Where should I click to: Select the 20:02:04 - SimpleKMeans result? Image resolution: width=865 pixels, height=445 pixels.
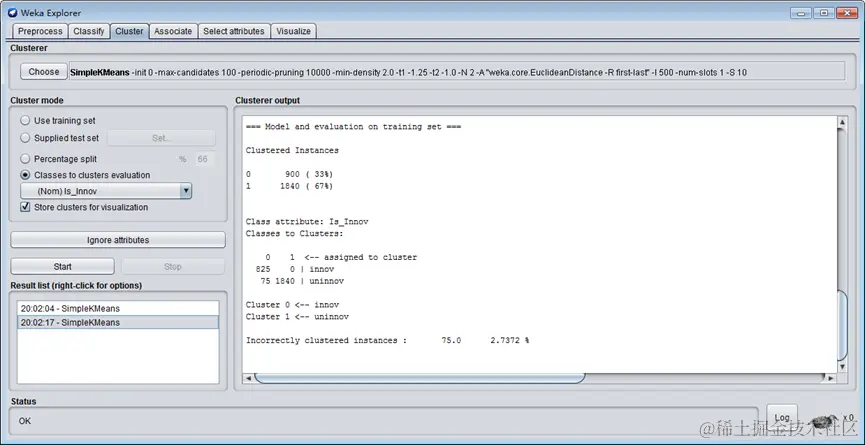pos(118,308)
